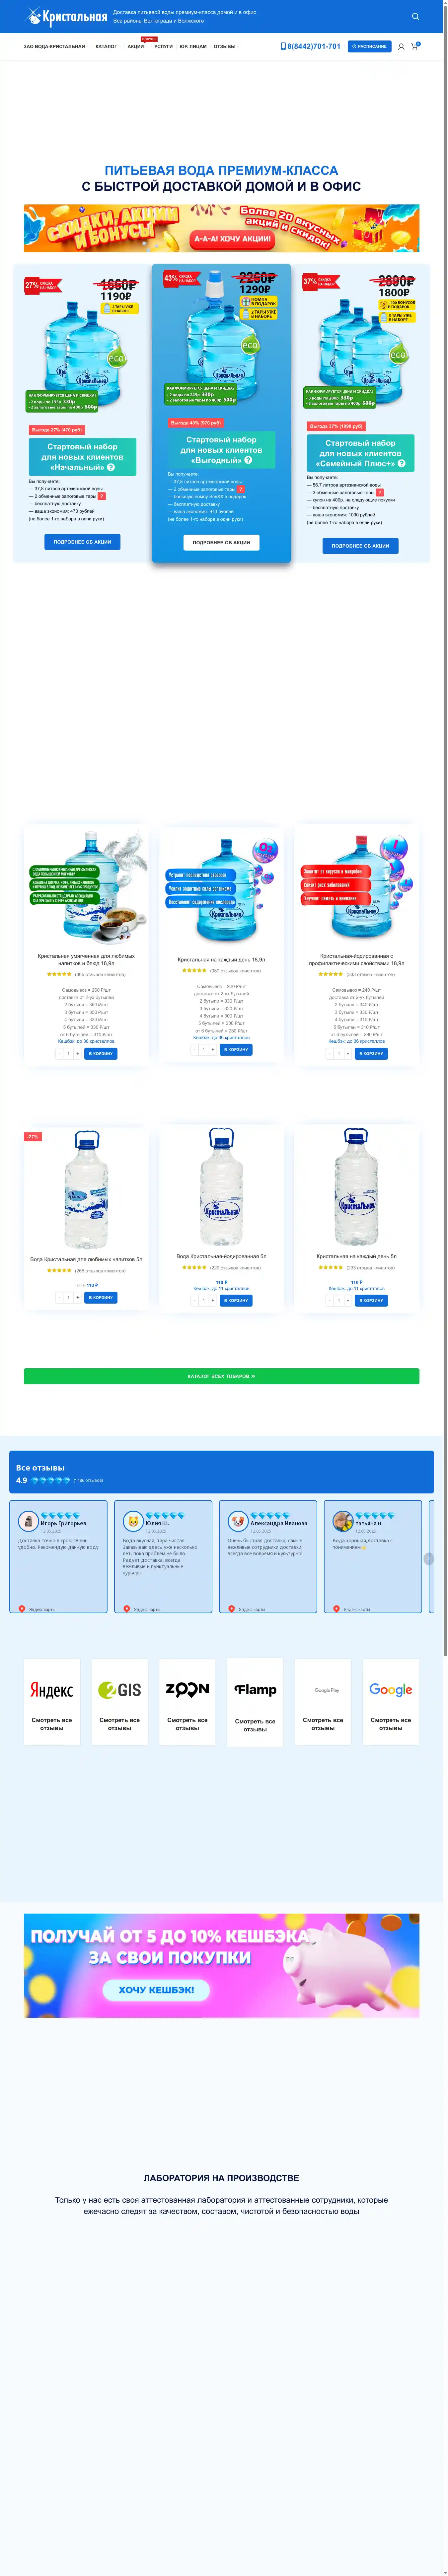
Task: Open the Flamp reviews logo
Action: [x=255, y=1690]
